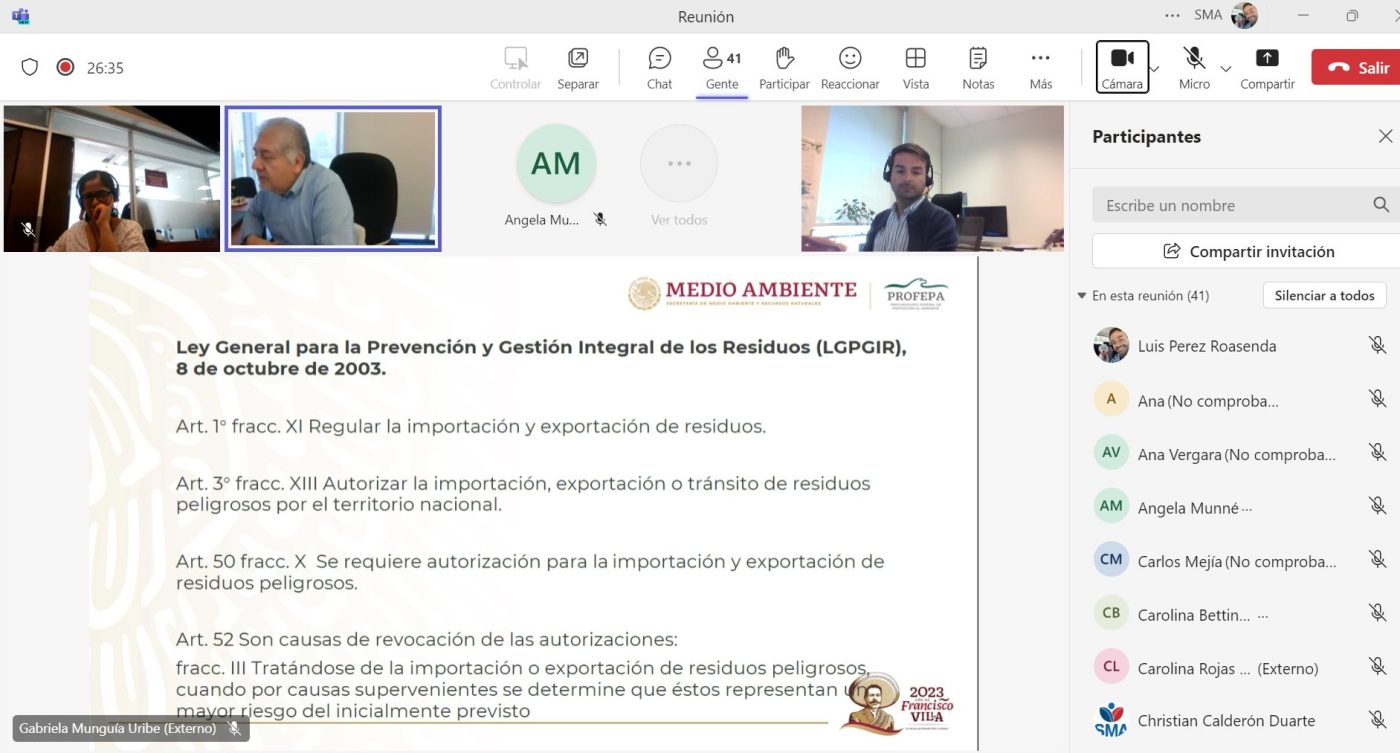Click the muted mic icon on the woman's video tile

(28, 229)
